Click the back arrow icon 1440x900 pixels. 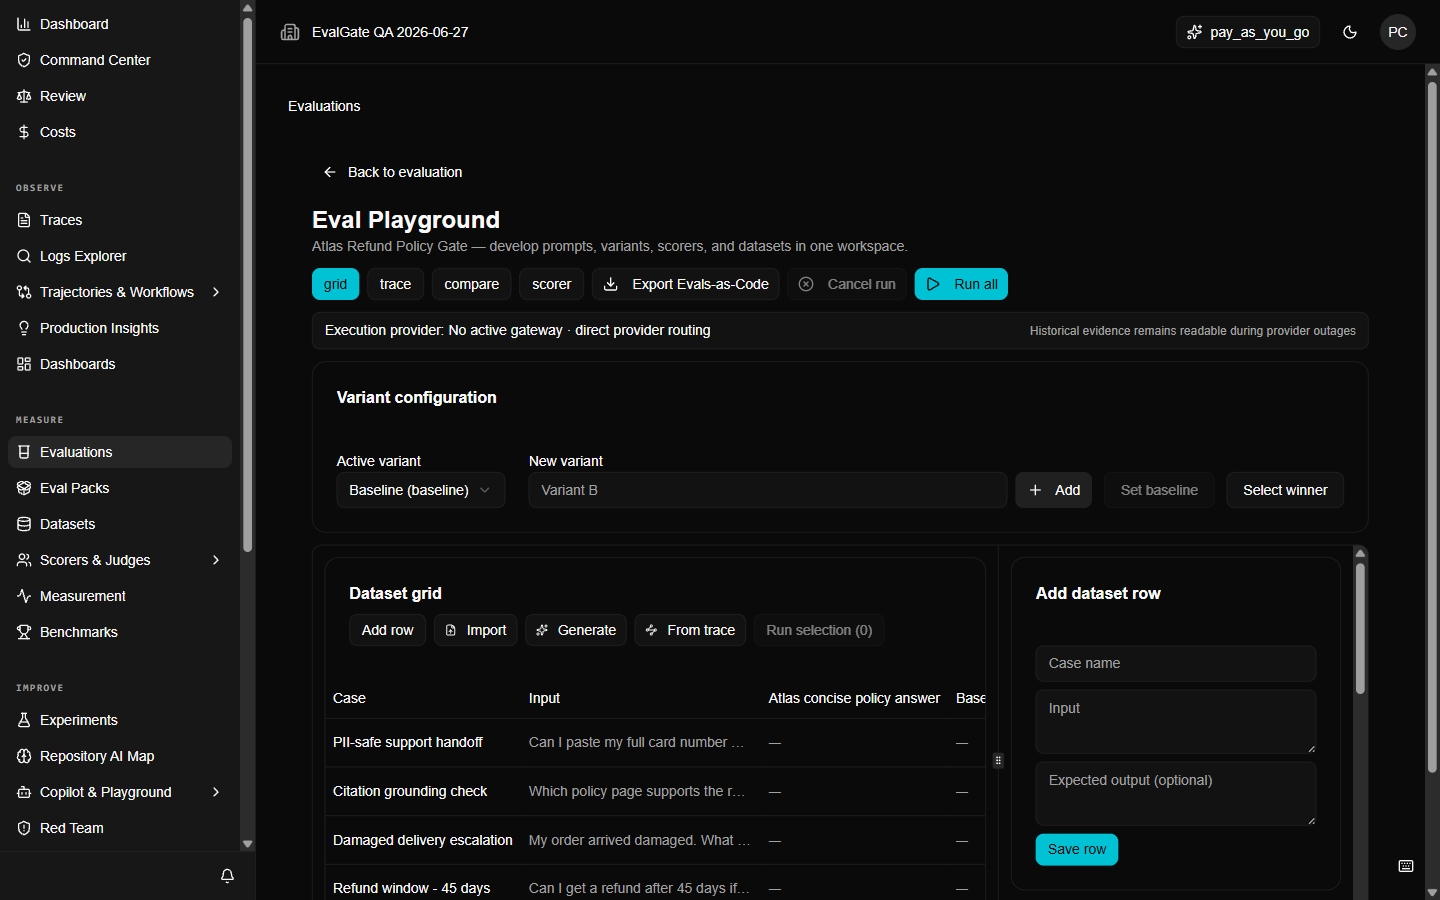[330, 172]
